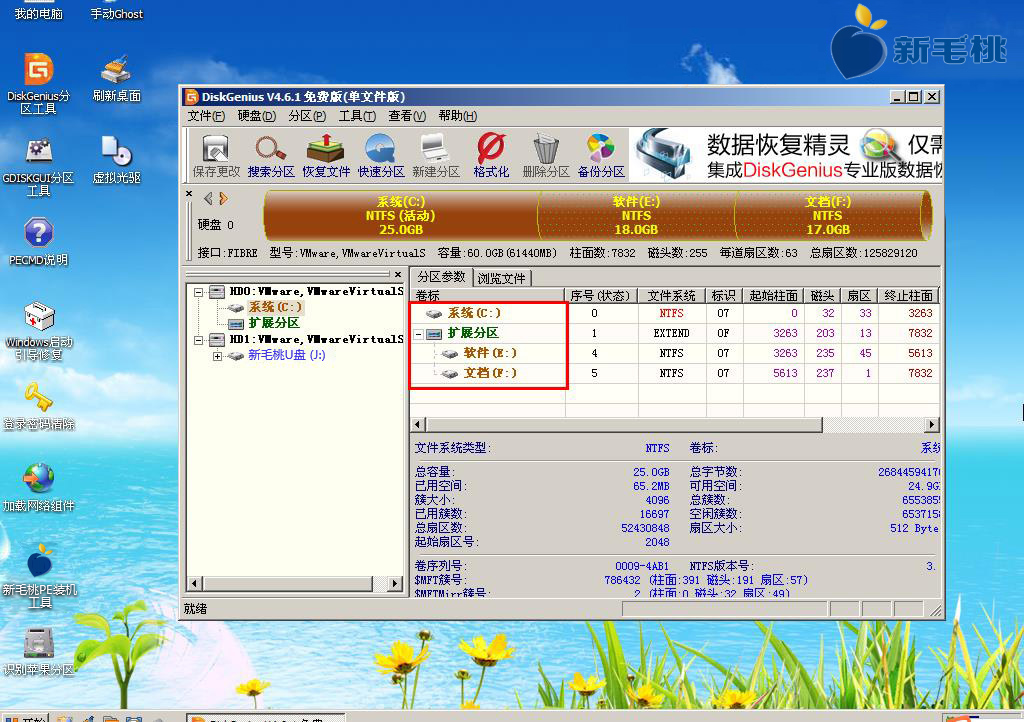Image resolution: width=1024 pixels, height=722 pixels.
Task: Select the 软件(E:) partition bar segment
Action: [636, 215]
